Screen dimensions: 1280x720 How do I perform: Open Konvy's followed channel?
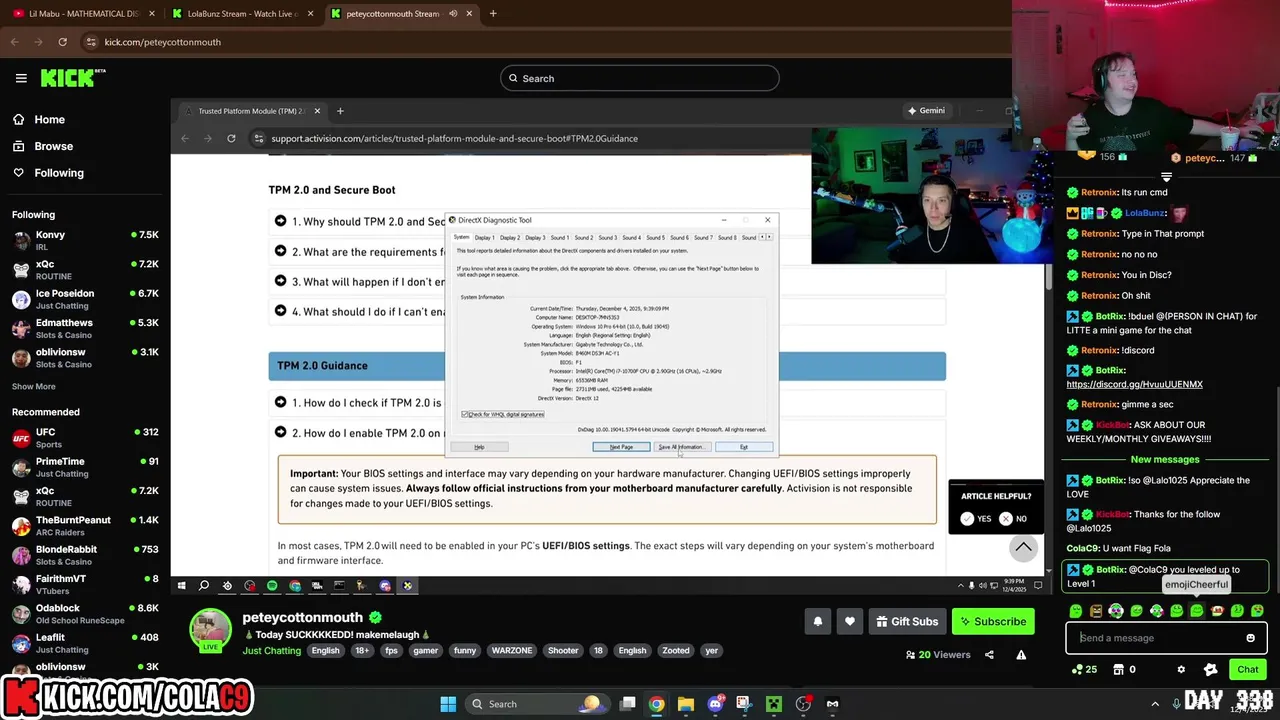(x=85, y=241)
